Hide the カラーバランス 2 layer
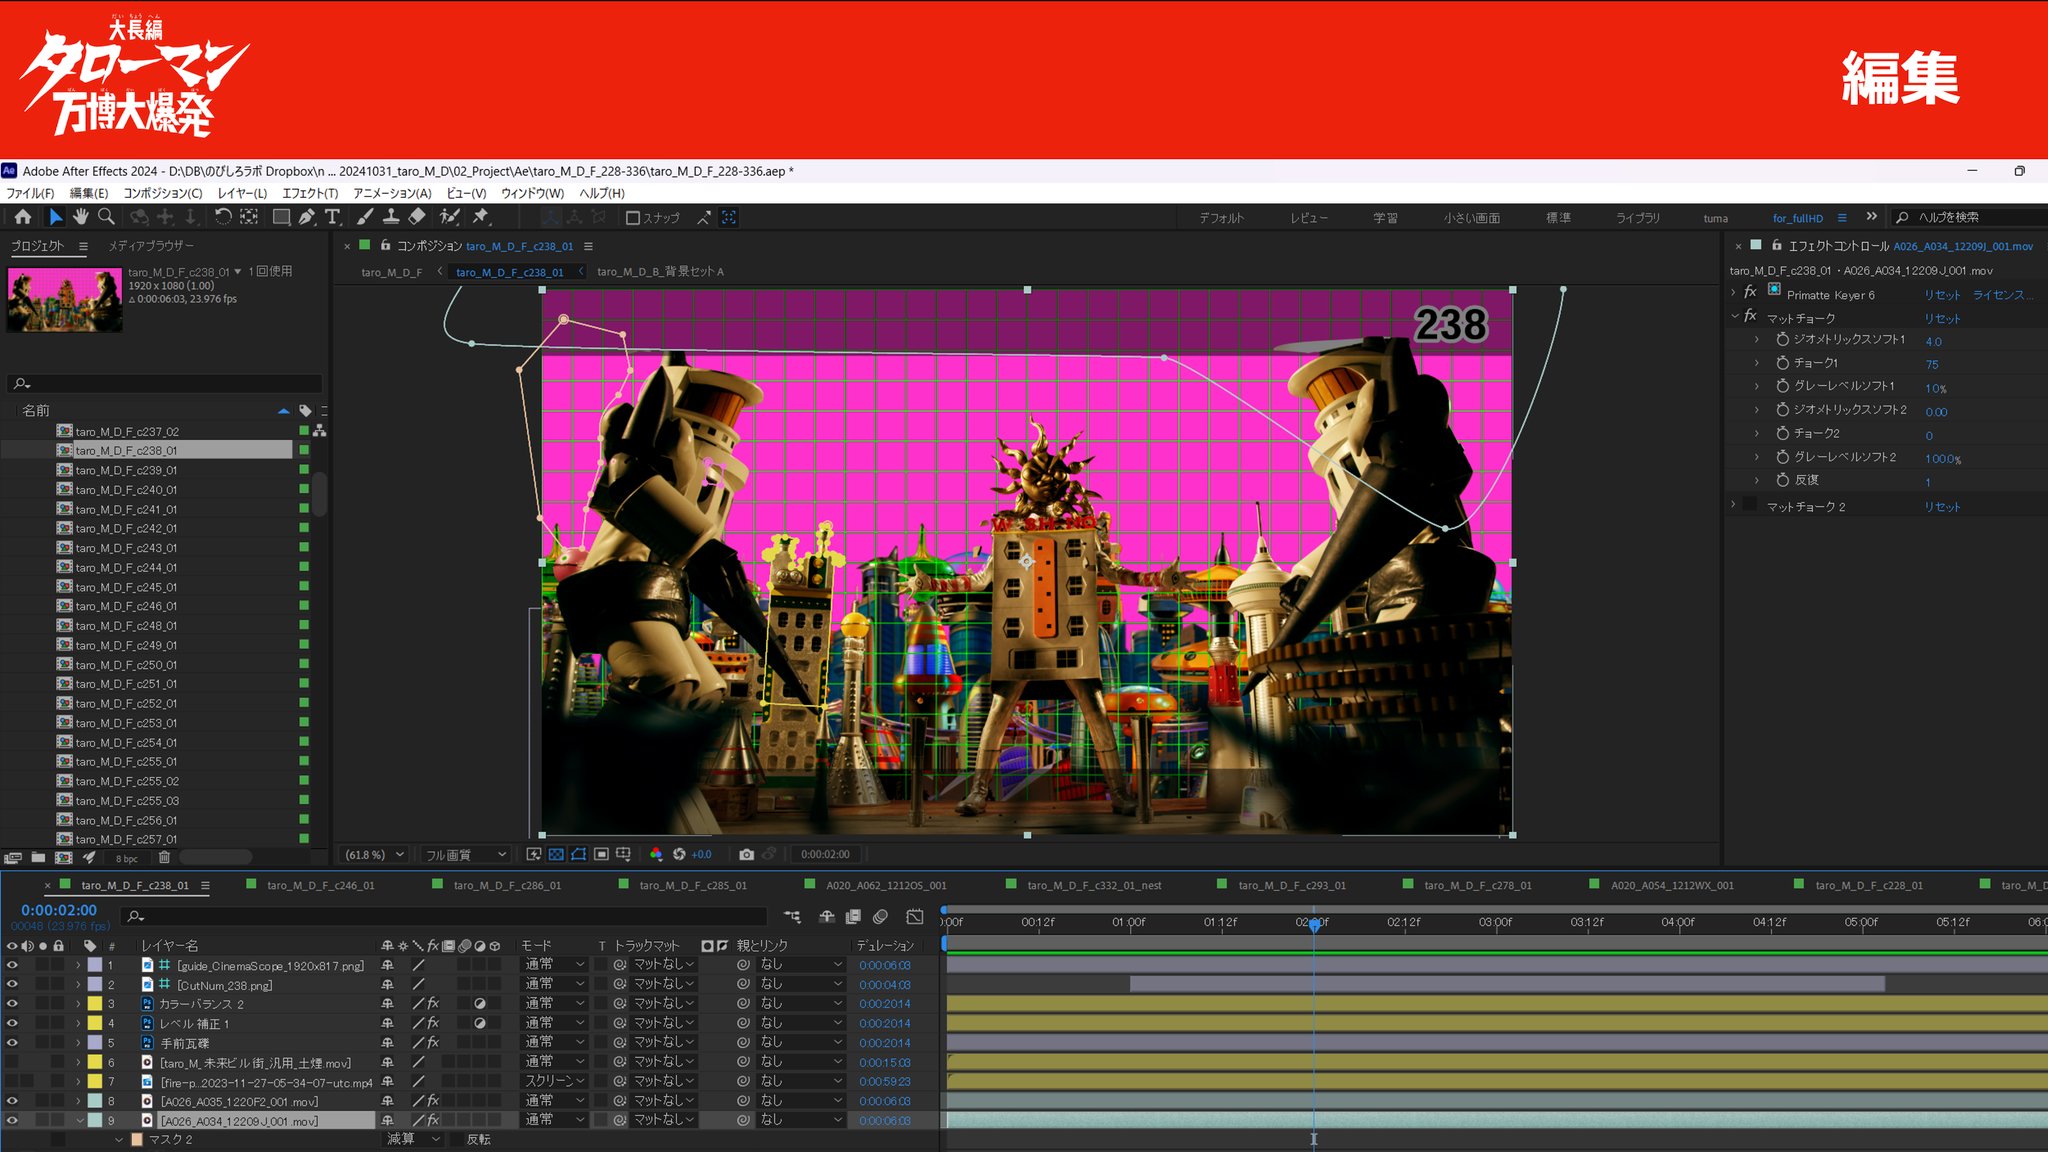Screen dimensions: 2048x1152 (x=12, y=1003)
